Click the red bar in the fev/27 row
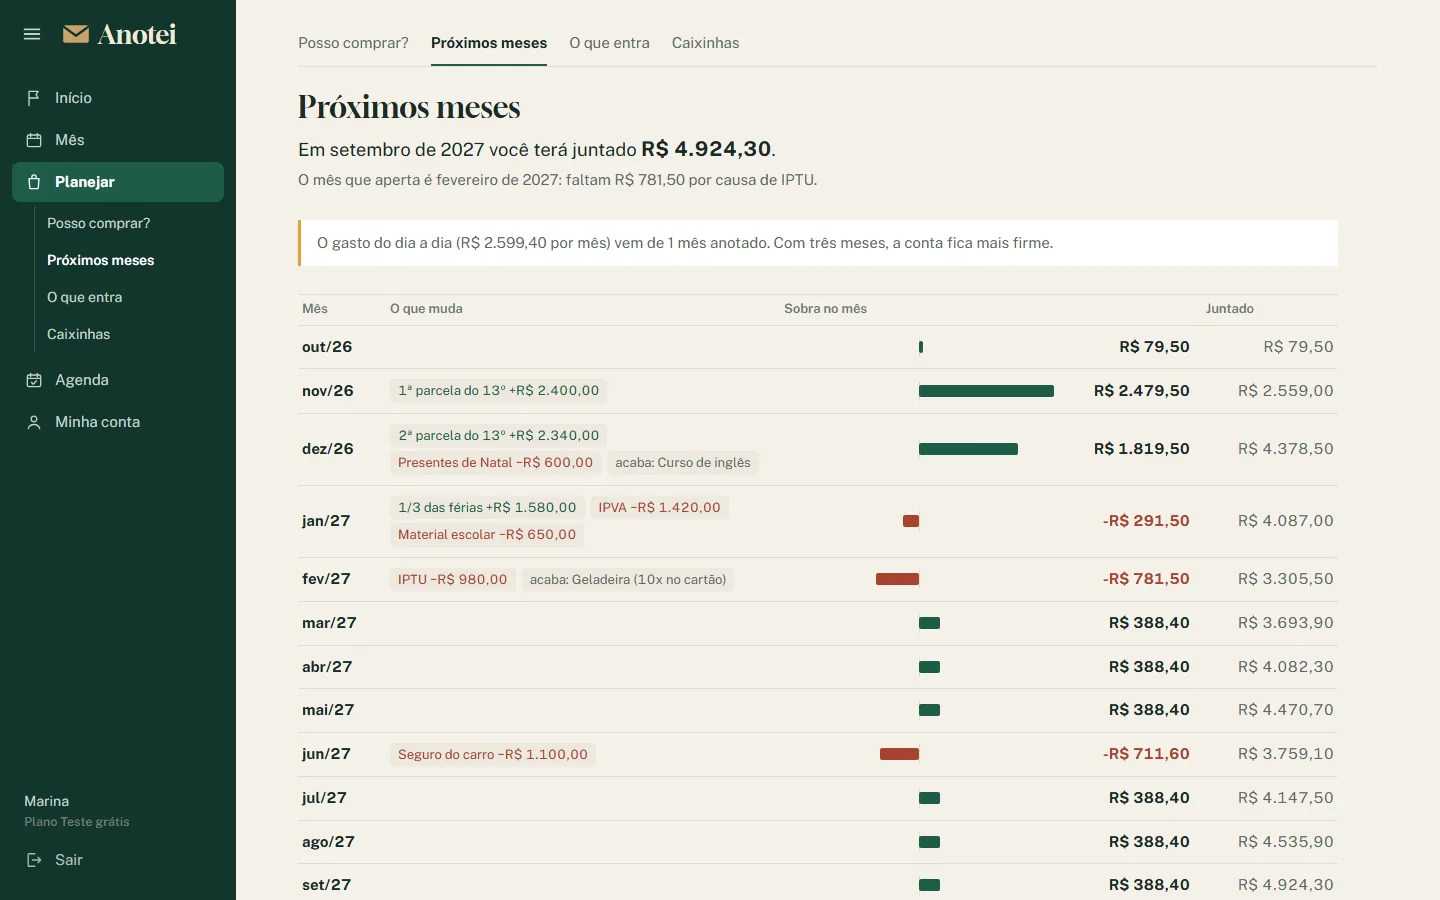Screen dimensions: 1440x900 coord(897,579)
